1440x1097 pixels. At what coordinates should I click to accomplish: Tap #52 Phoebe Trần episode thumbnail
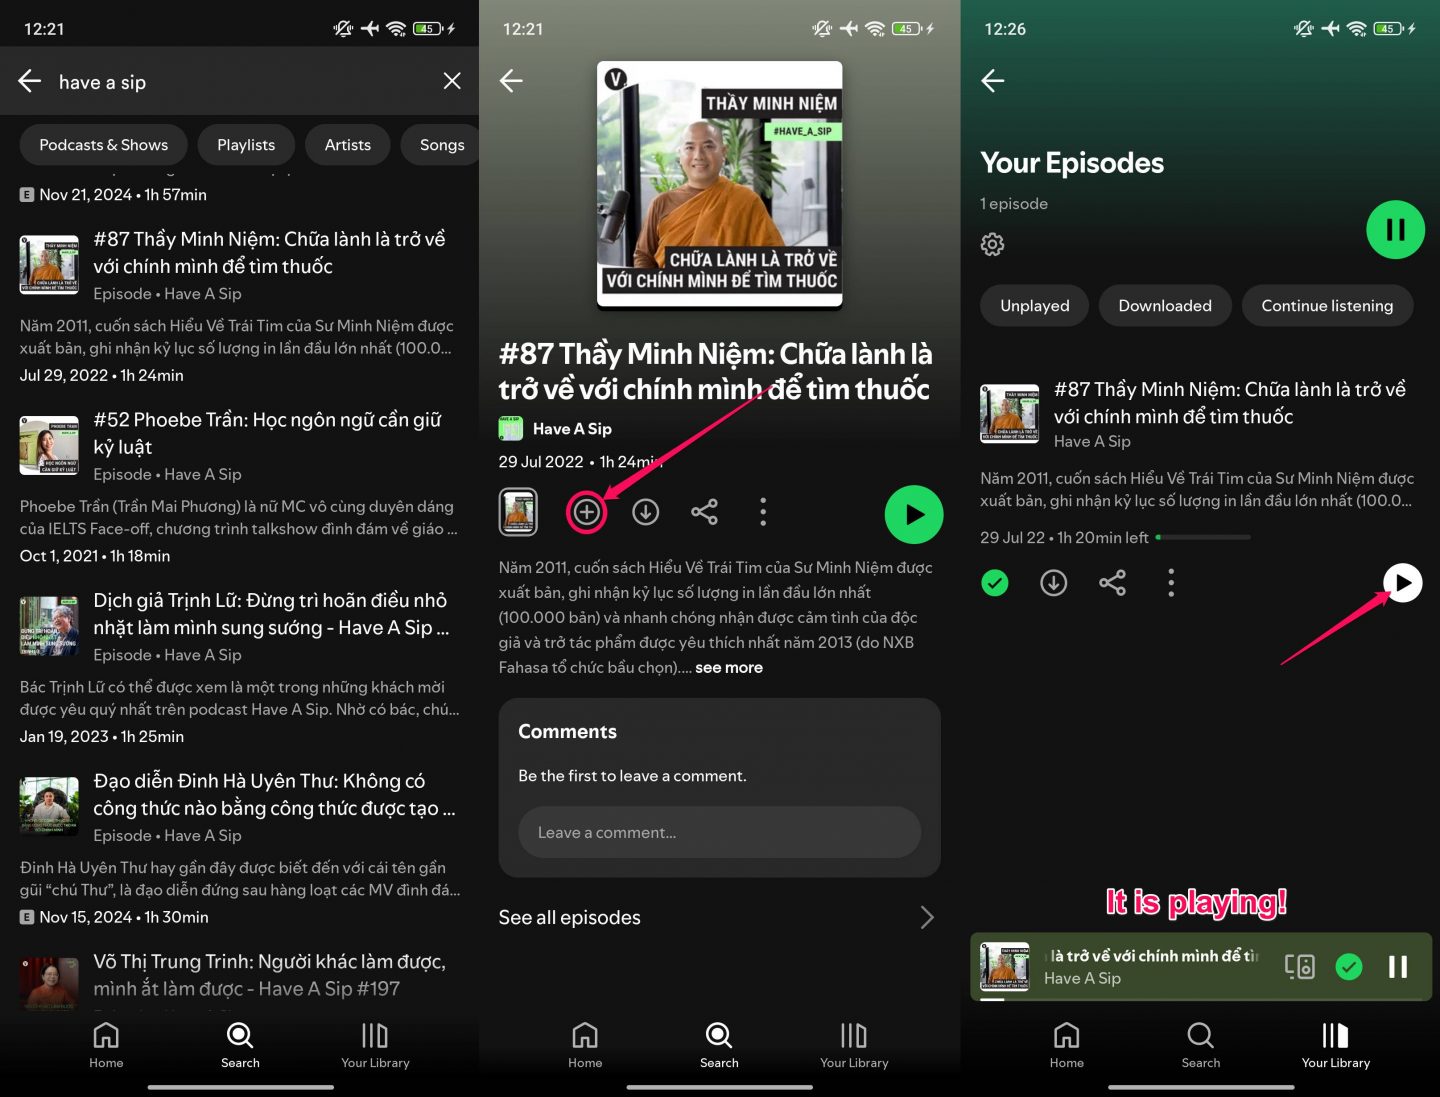coord(49,445)
